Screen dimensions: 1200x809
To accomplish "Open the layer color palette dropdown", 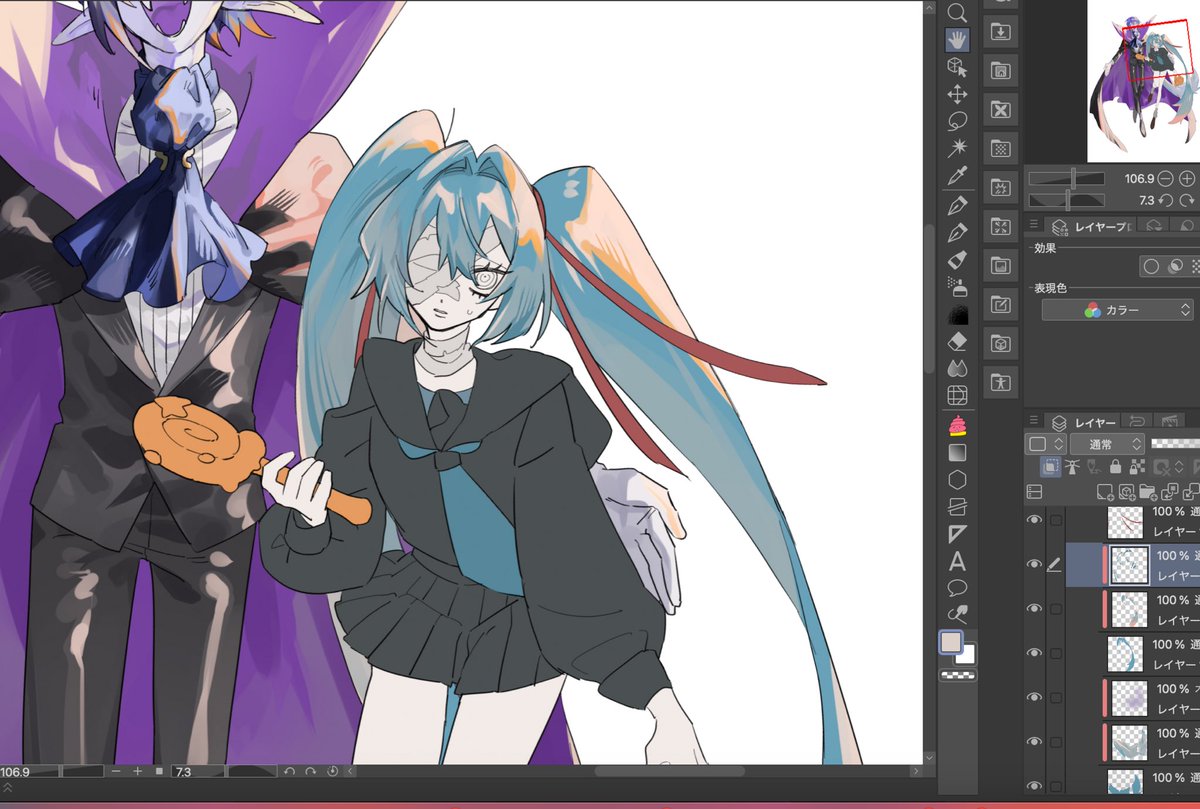I will tap(1045, 443).
